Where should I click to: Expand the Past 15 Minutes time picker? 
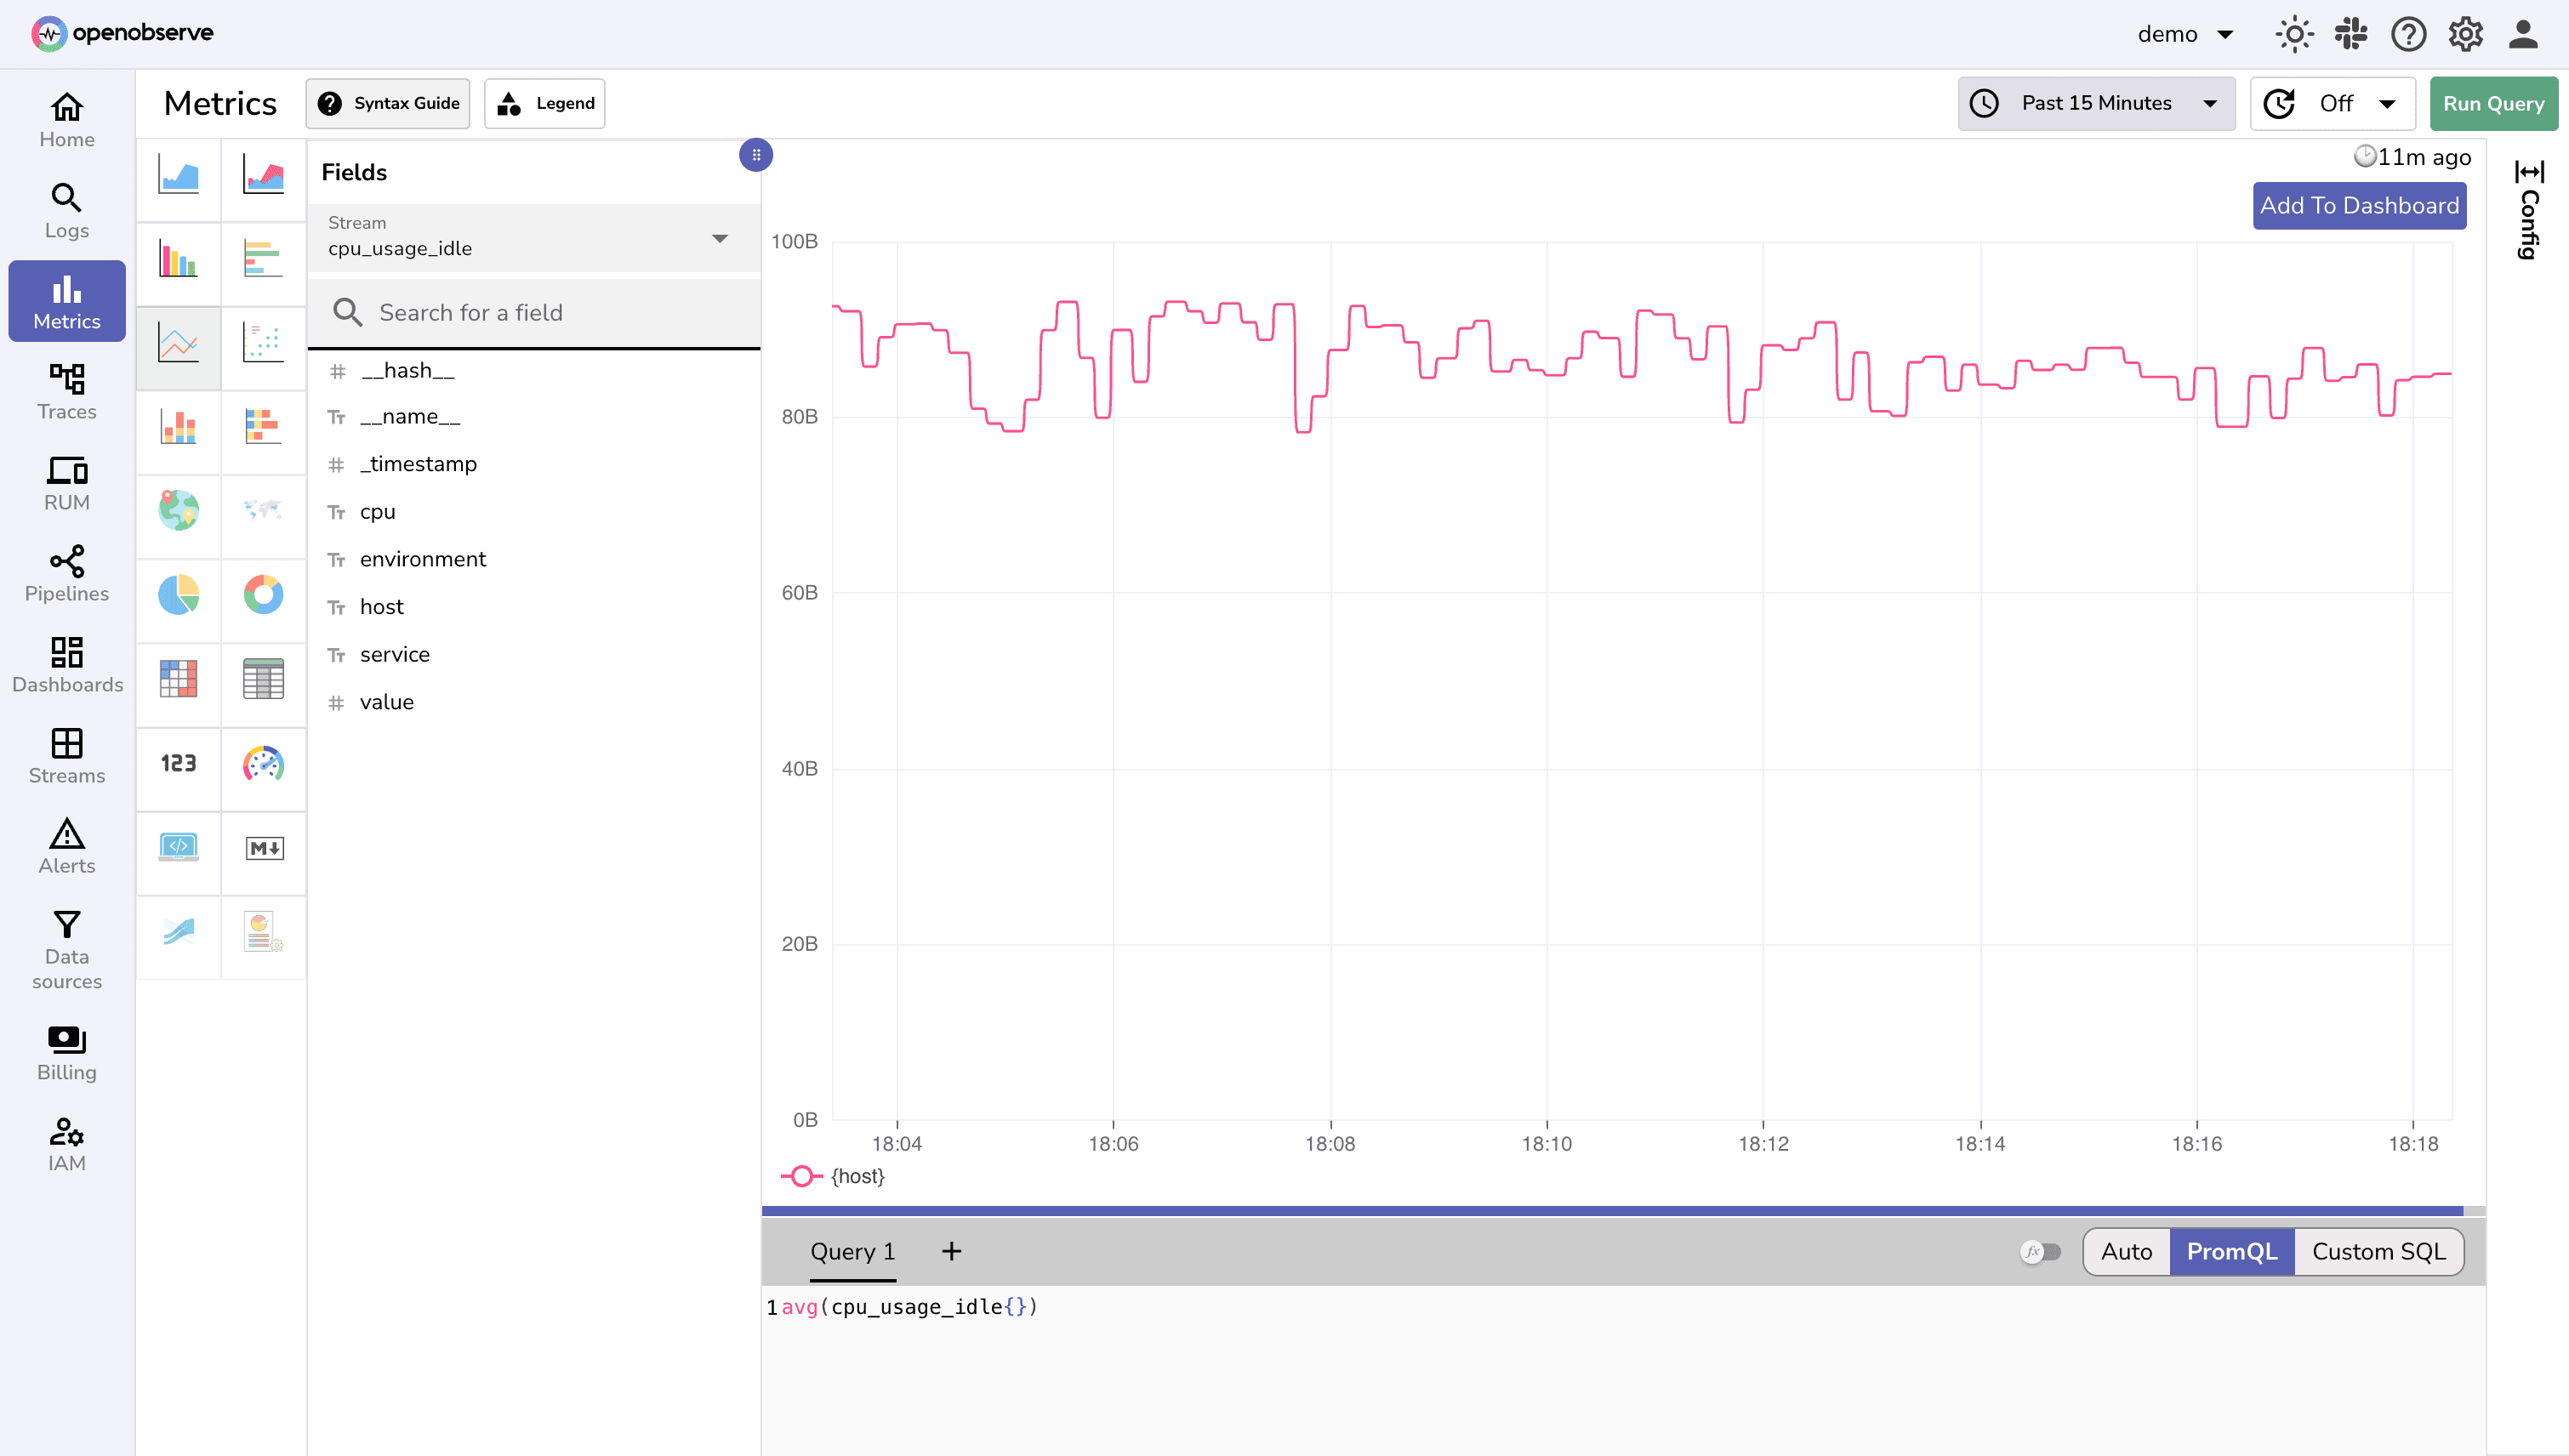[2096, 103]
